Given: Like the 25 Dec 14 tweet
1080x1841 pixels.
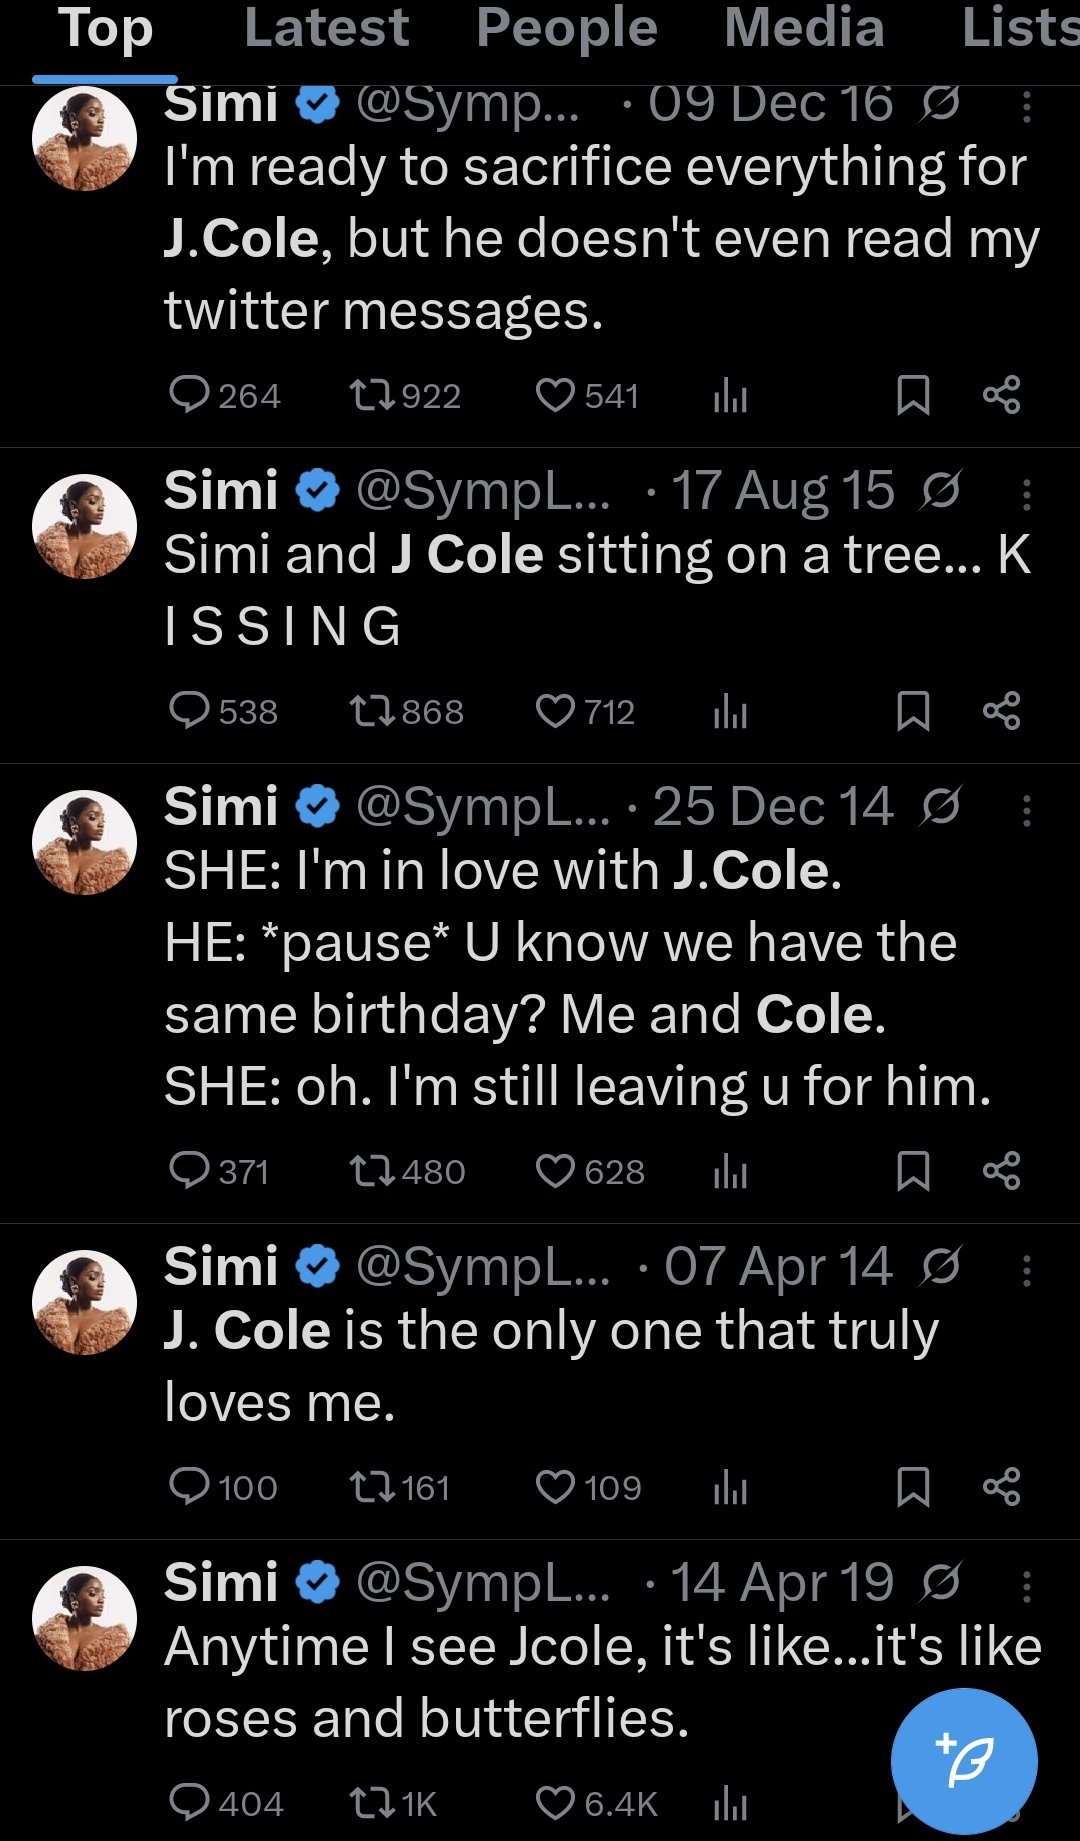Looking at the screenshot, I should tap(555, 1171).
